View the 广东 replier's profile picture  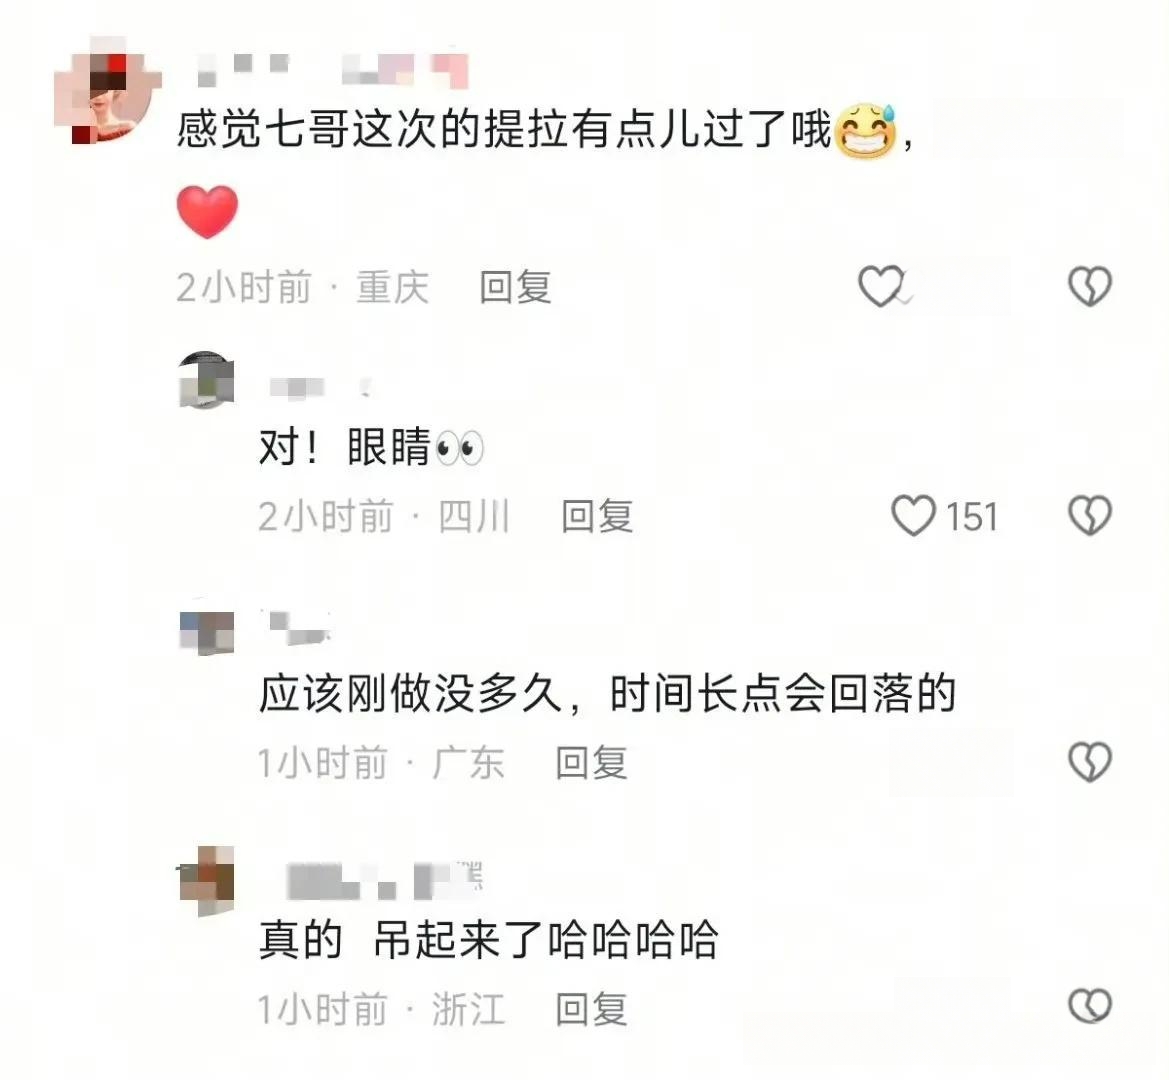pos(207,628)
